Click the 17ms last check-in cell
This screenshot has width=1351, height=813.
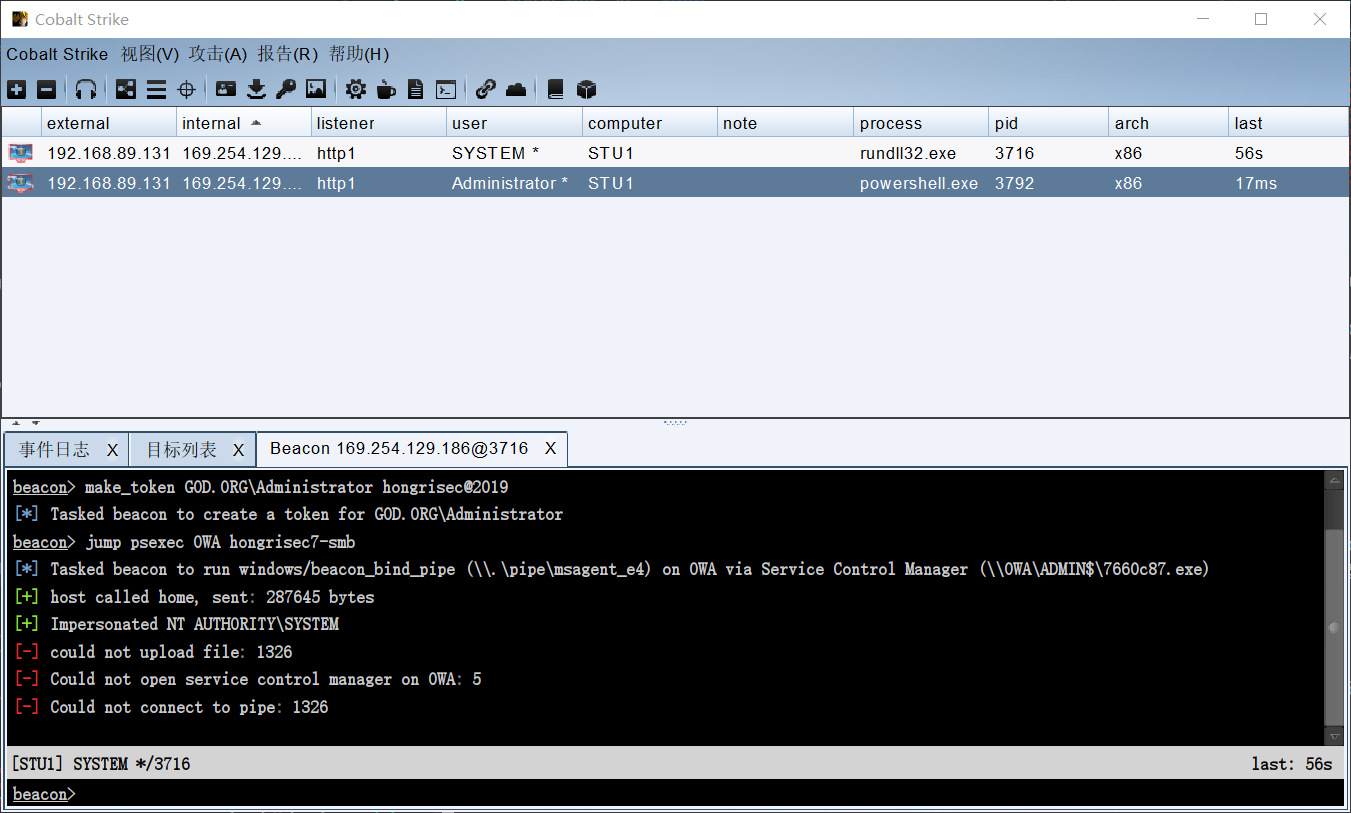[x=1288, y=183]
